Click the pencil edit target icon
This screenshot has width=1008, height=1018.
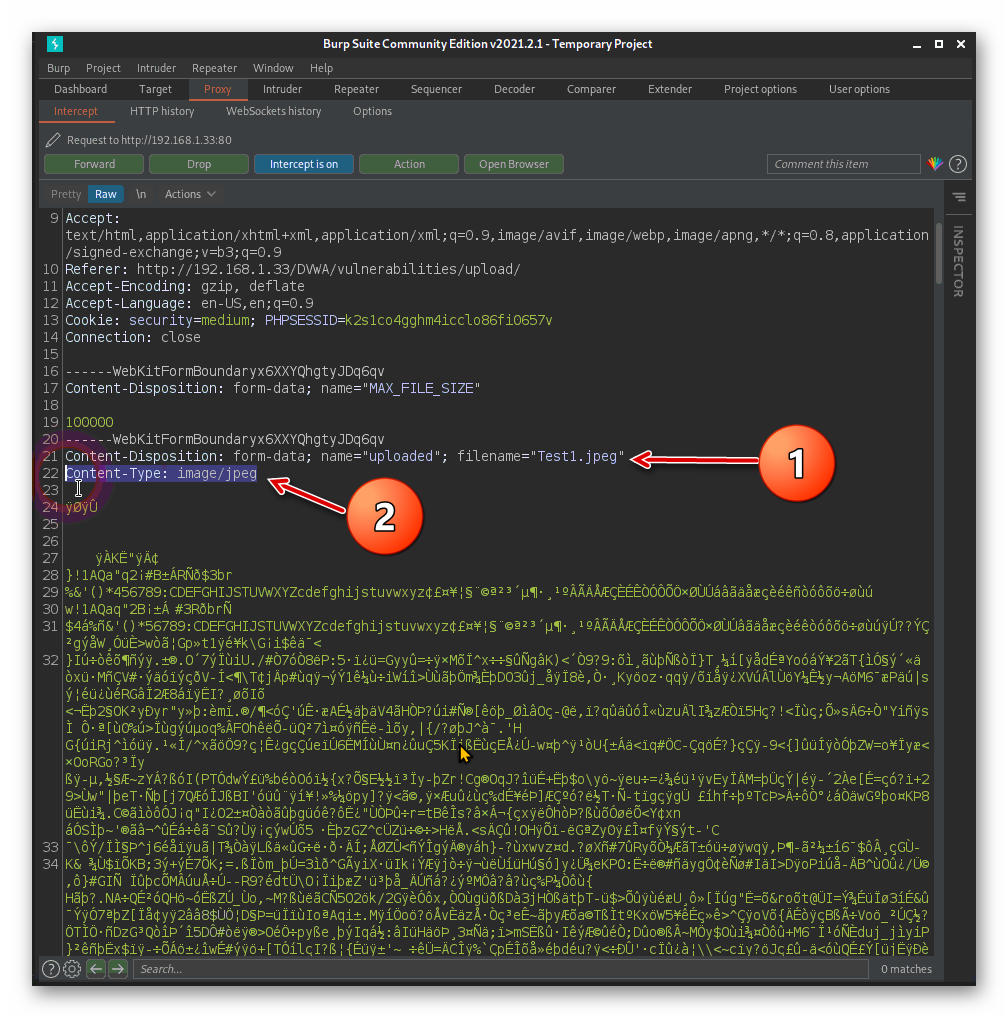(x=53, y=140)
